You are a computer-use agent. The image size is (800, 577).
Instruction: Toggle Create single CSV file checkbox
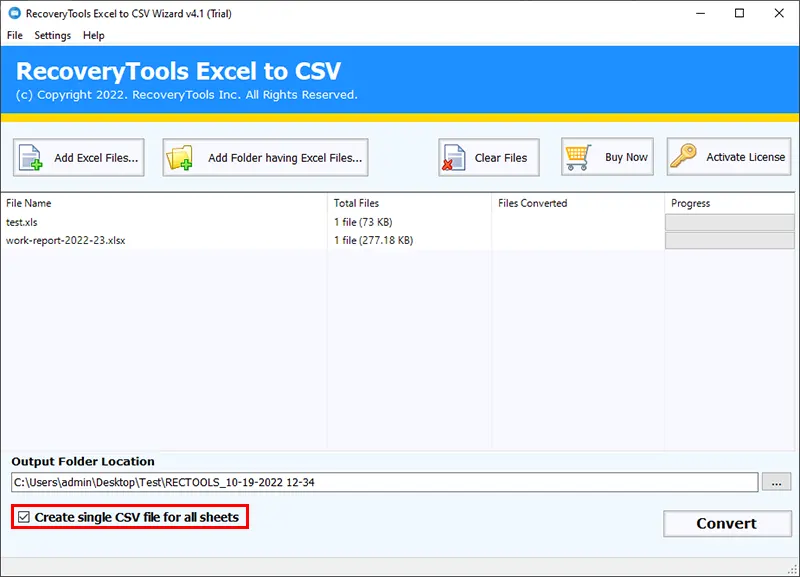pos(24,518)
